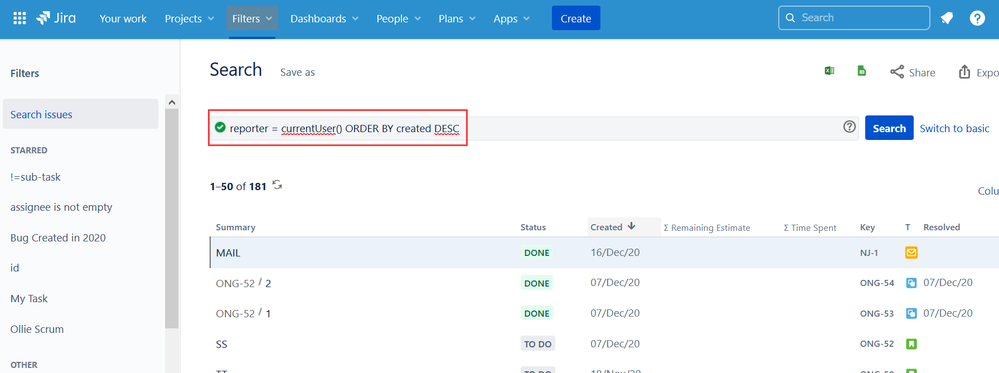The width and height of the screenshot is (999, 373).
Task: Go to Your work
Action: (124, 19)
